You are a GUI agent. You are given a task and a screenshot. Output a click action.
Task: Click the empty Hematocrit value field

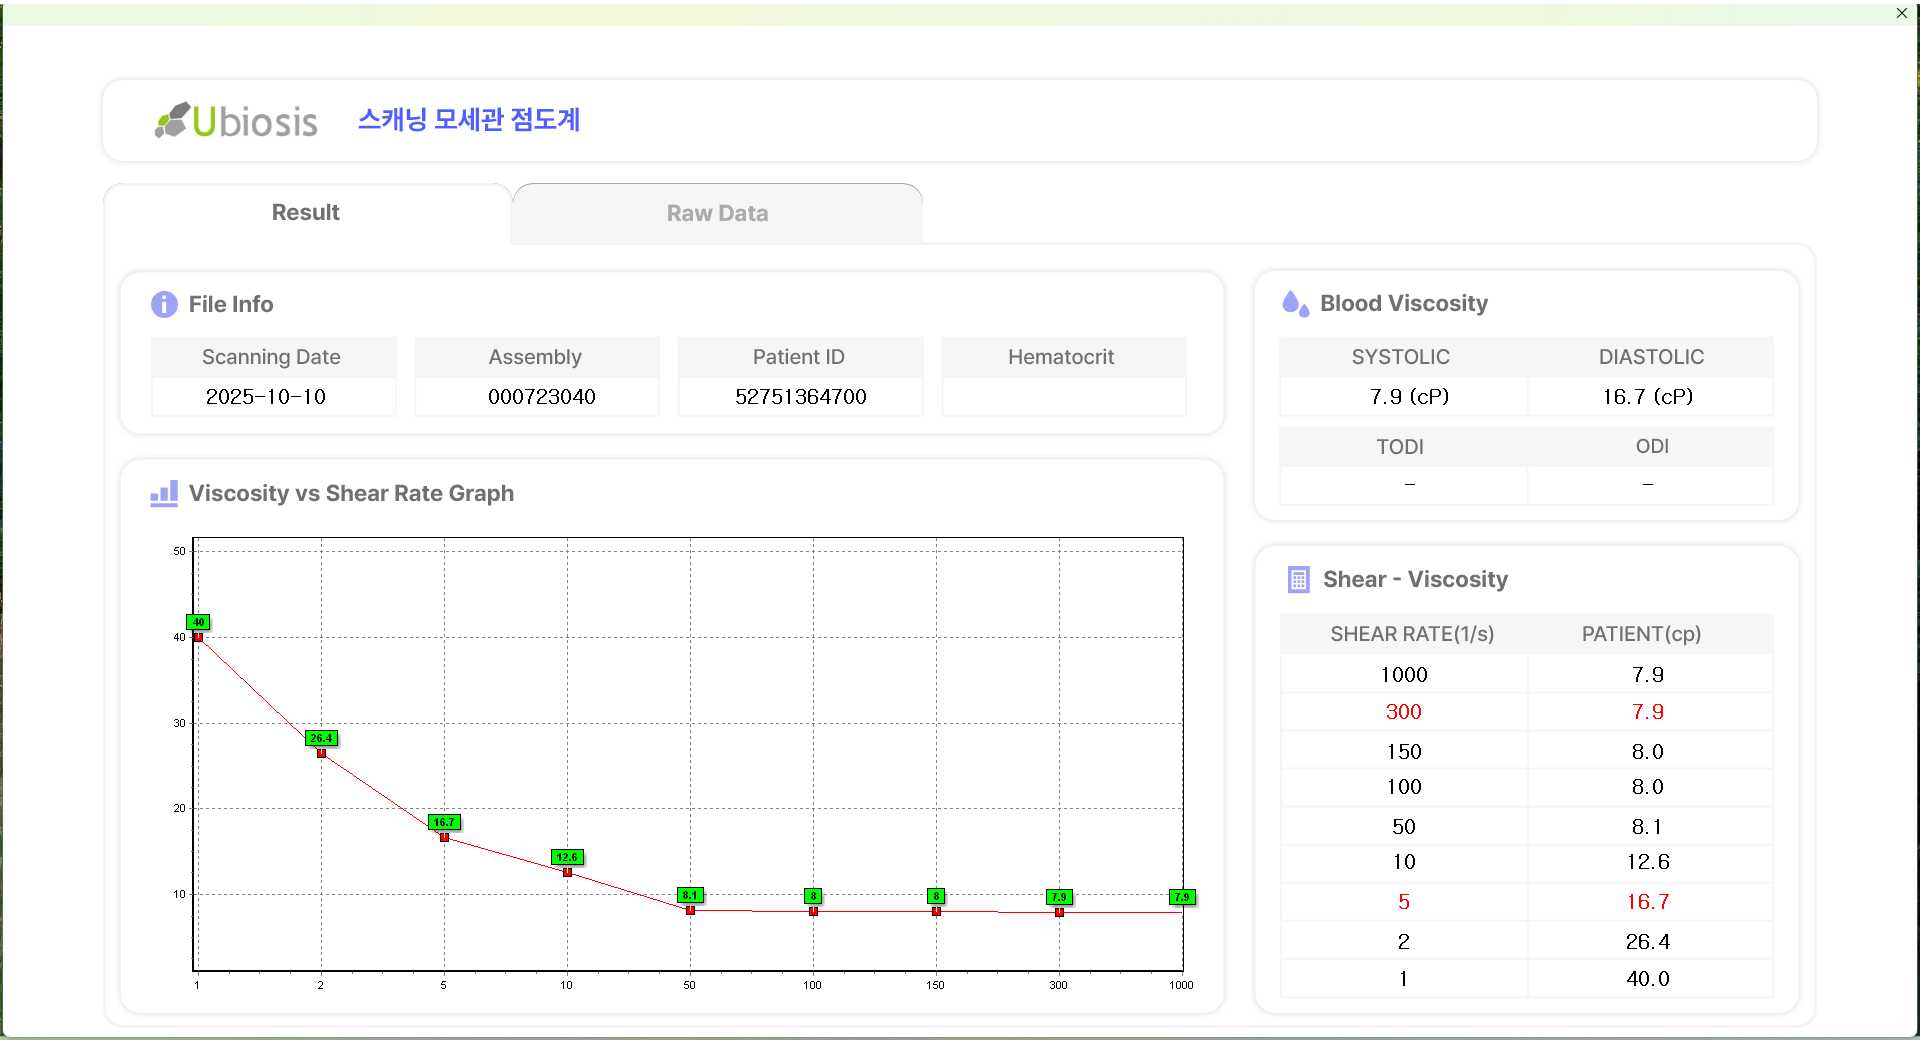click(1063, 397)
